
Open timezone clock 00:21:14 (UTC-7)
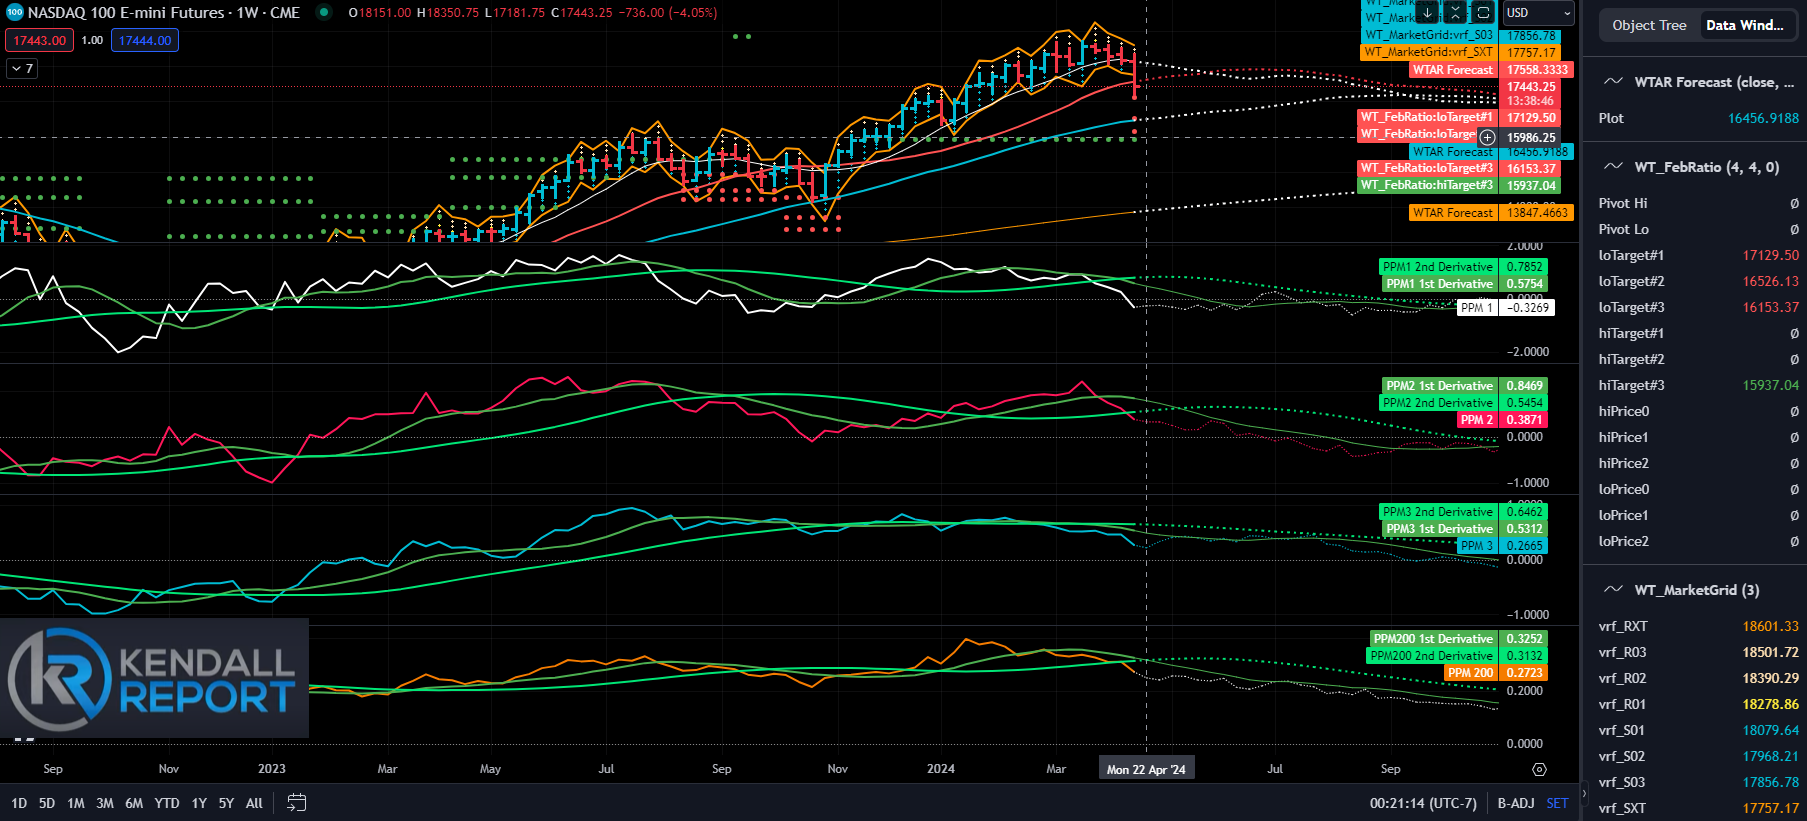(1423, 803)
